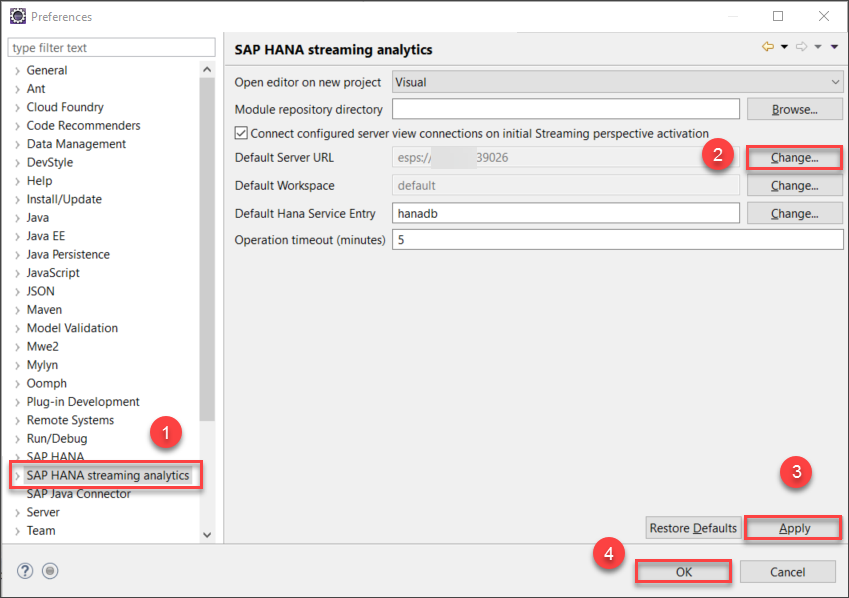The width and height of the screenshot is (849, 598).
Task: Select Plug-in Development category
Action: 83,402
